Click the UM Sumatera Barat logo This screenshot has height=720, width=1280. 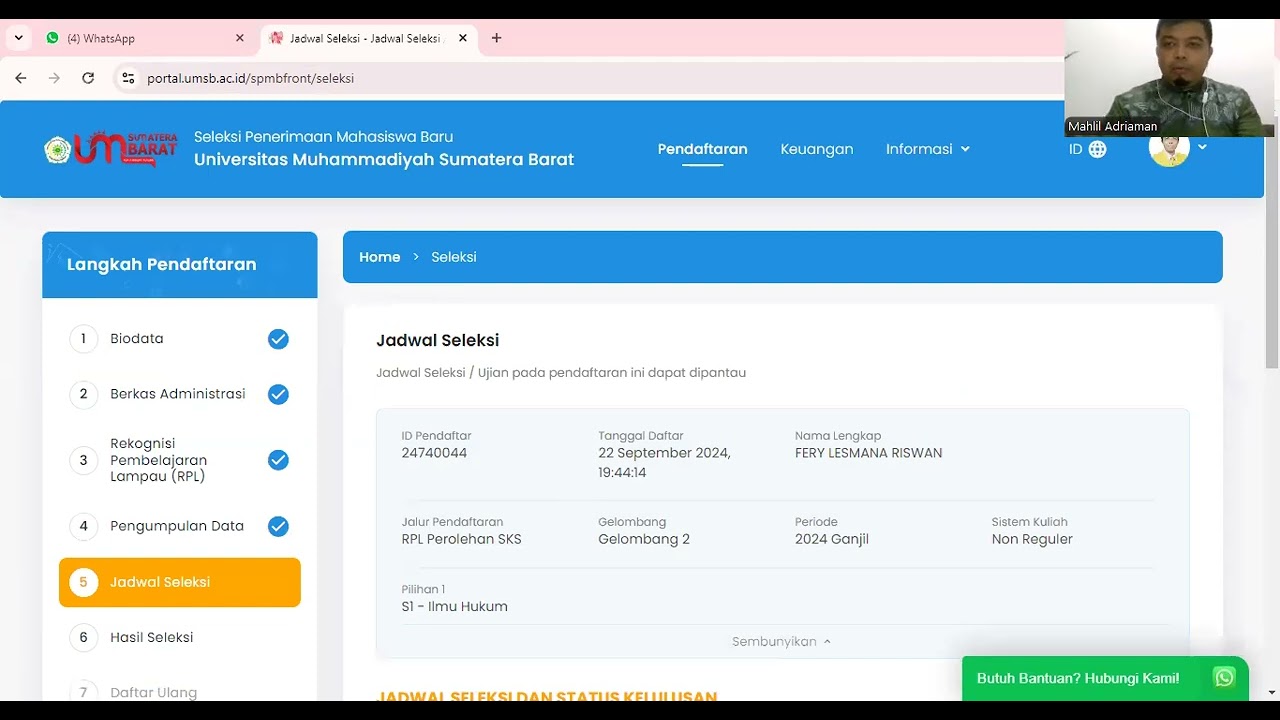(x=111, y=149)
